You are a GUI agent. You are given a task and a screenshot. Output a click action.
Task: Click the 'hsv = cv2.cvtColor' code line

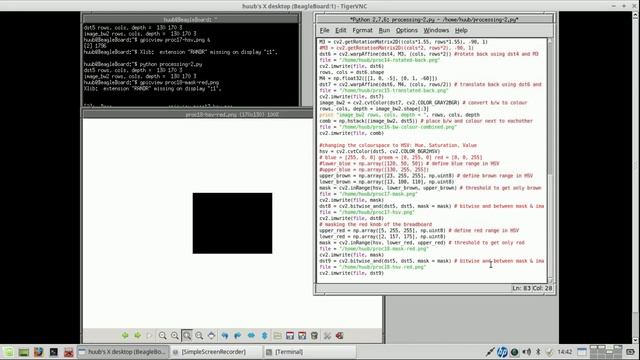coord(380,151)
